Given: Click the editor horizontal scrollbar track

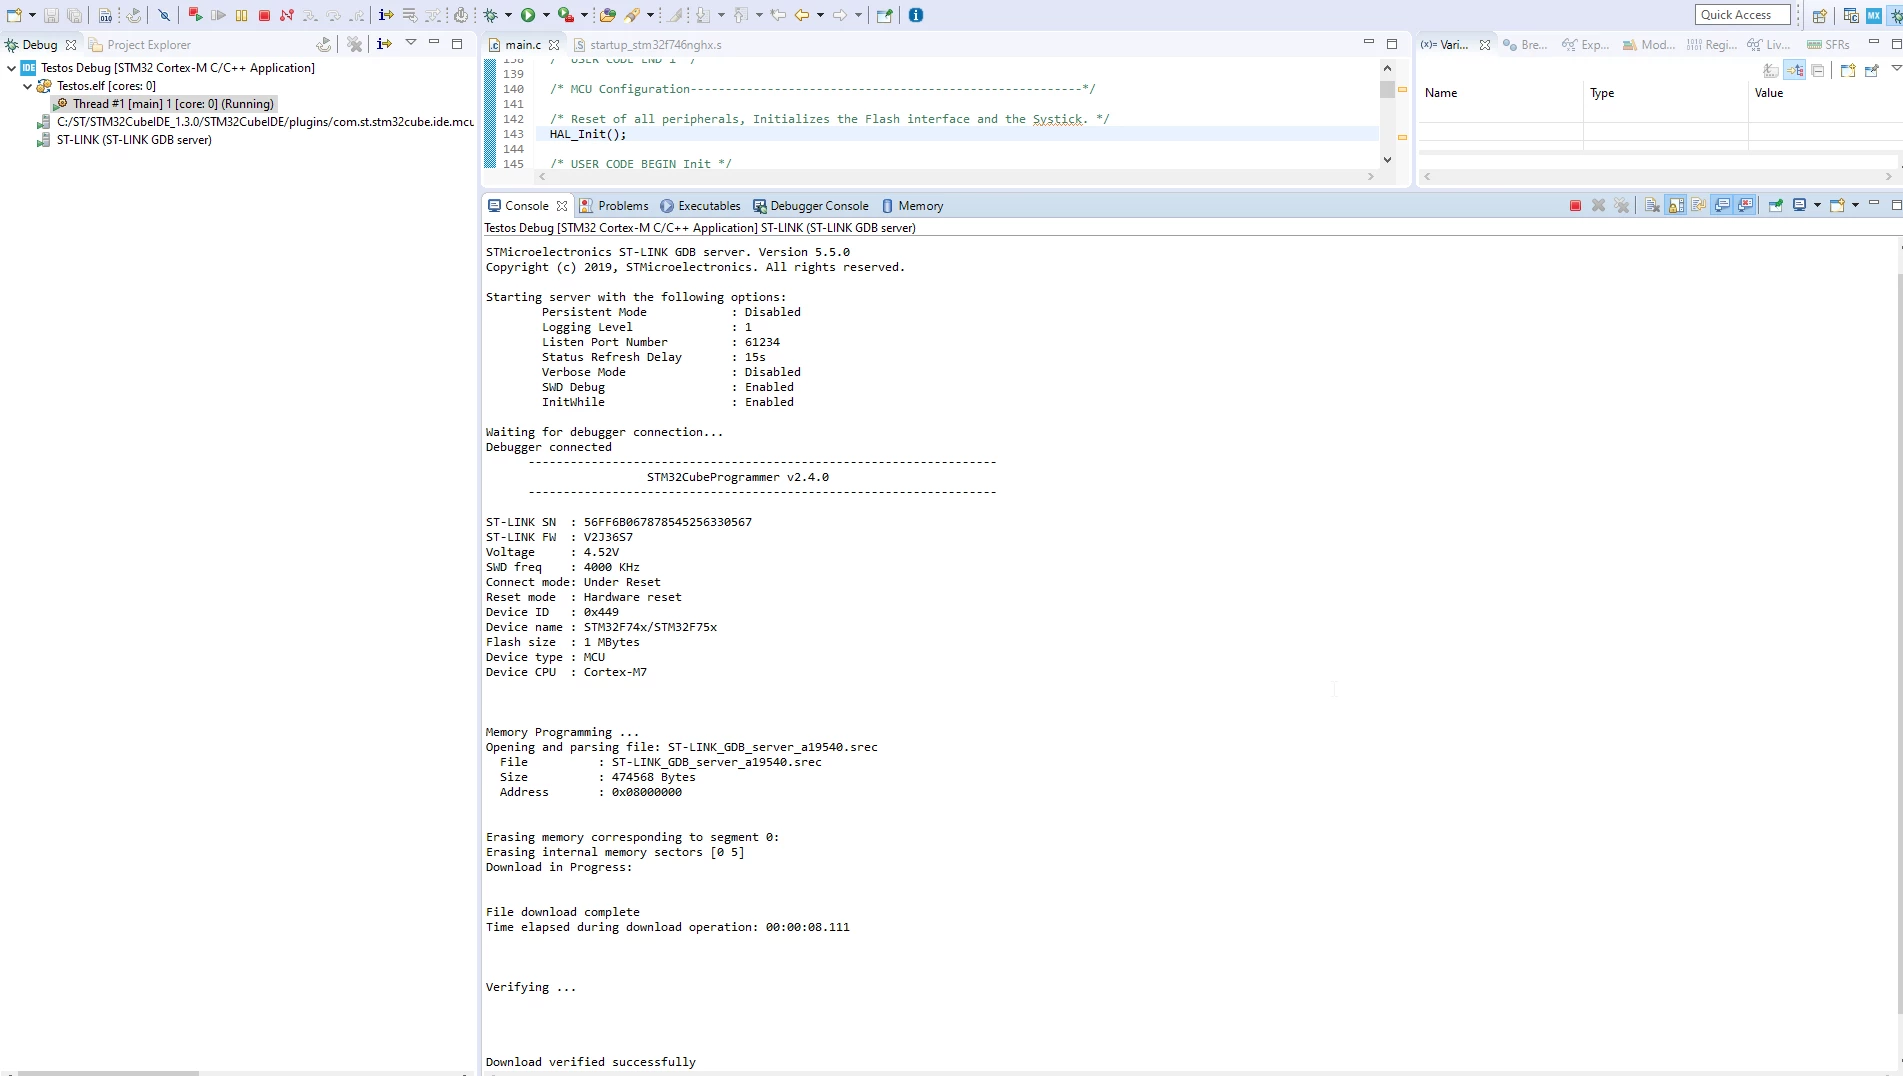Looking at the screenshot, I should (x=955, y=177).
